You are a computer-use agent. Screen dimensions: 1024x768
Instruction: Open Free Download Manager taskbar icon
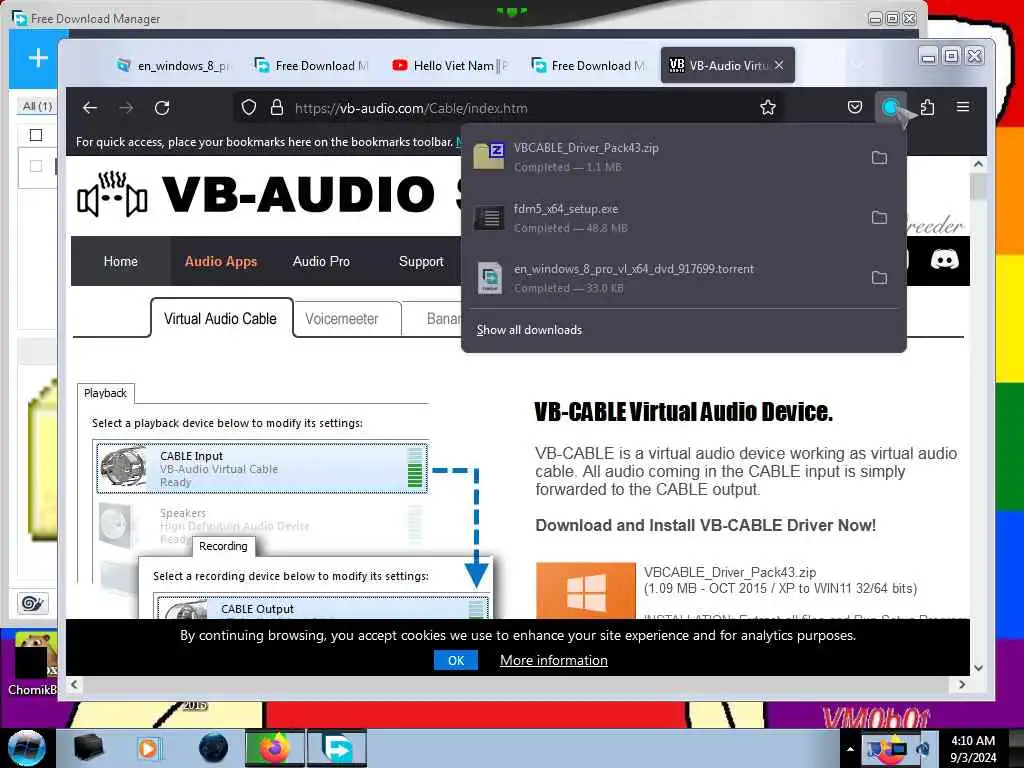pyautogui.click(x=337, y=748)
